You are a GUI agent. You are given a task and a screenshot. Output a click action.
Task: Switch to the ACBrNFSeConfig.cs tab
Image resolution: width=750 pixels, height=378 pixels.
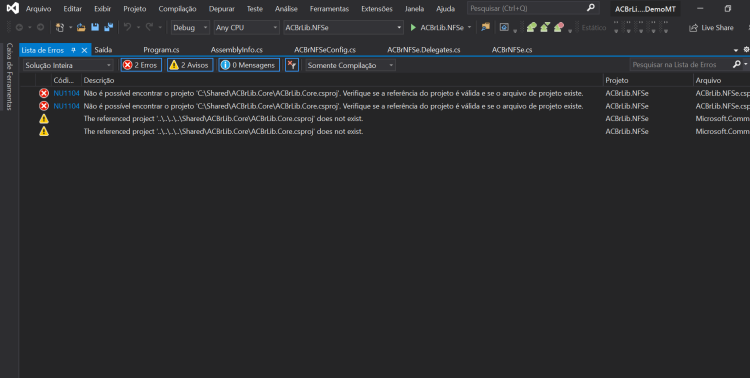coord(325,50)
